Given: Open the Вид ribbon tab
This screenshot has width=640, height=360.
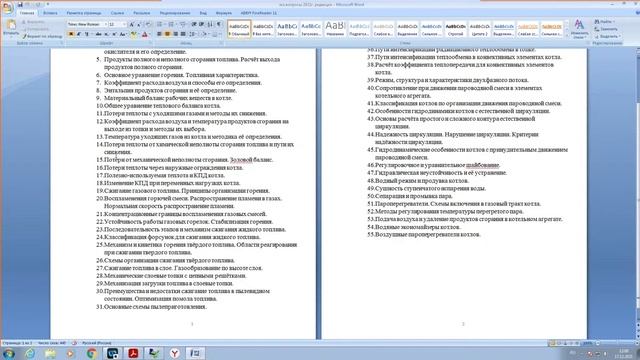Looking at the screenshot, I should pos(203,13).
